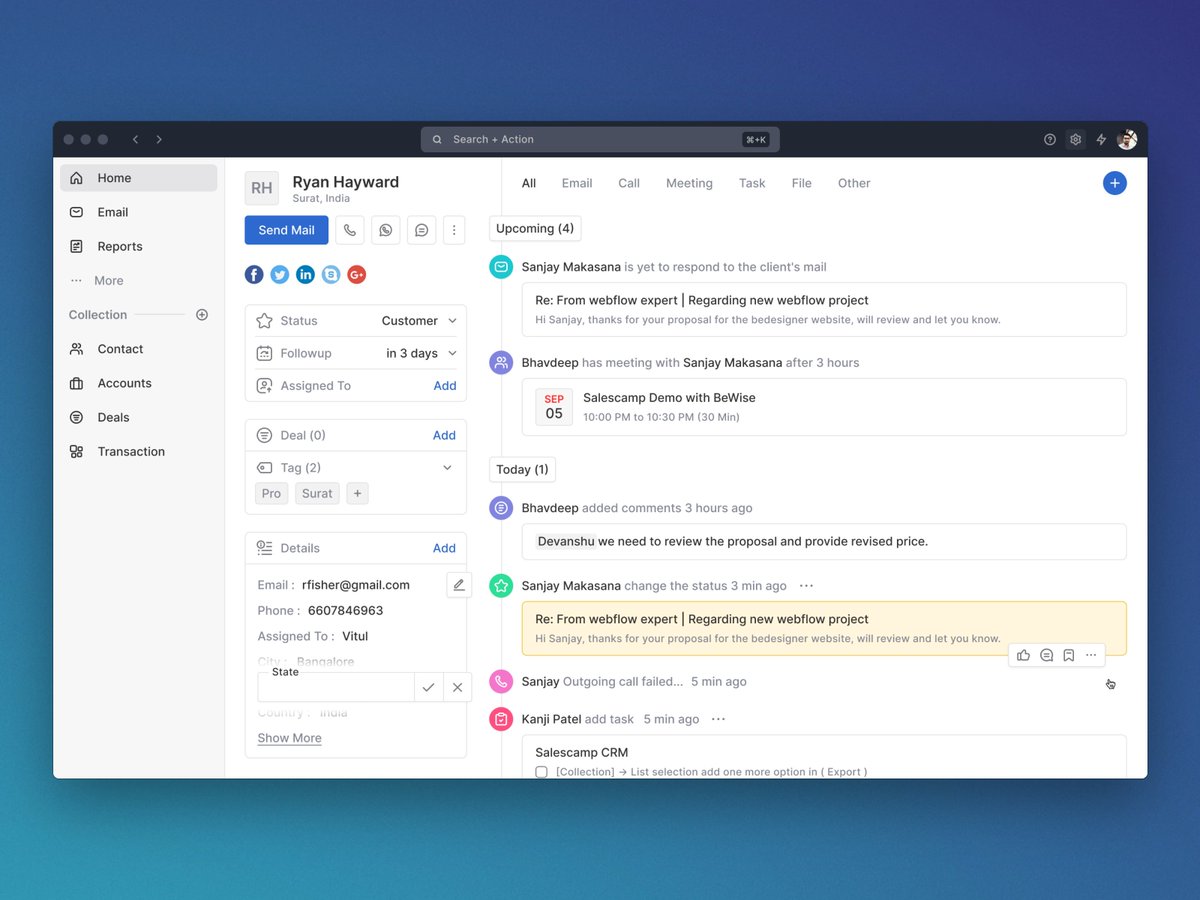Like the highlighted email with thumbs-up
Viewport: 1200px width, 900px height.
click(x=1023, y=655)
